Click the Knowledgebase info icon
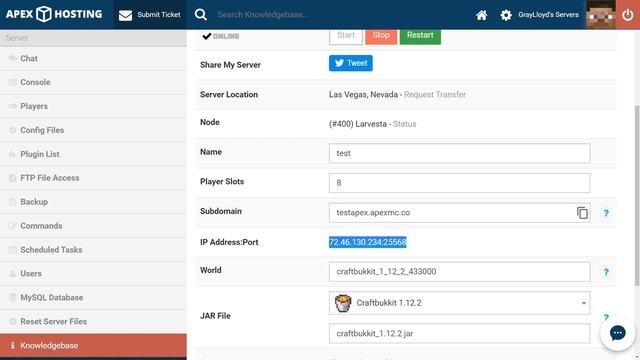The width and height of the screenshot is (640, 360). [x=13, y=345]
